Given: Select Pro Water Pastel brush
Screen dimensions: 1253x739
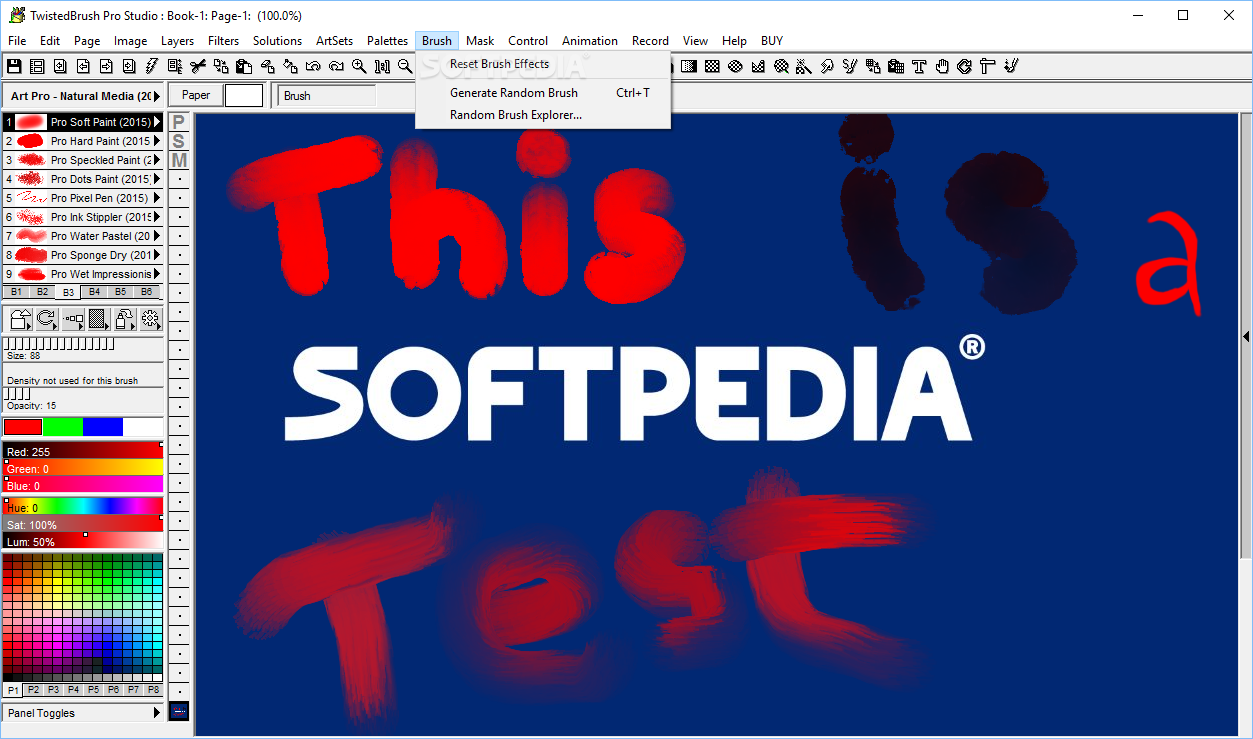Looking at the screenshot, I should 83,236.
